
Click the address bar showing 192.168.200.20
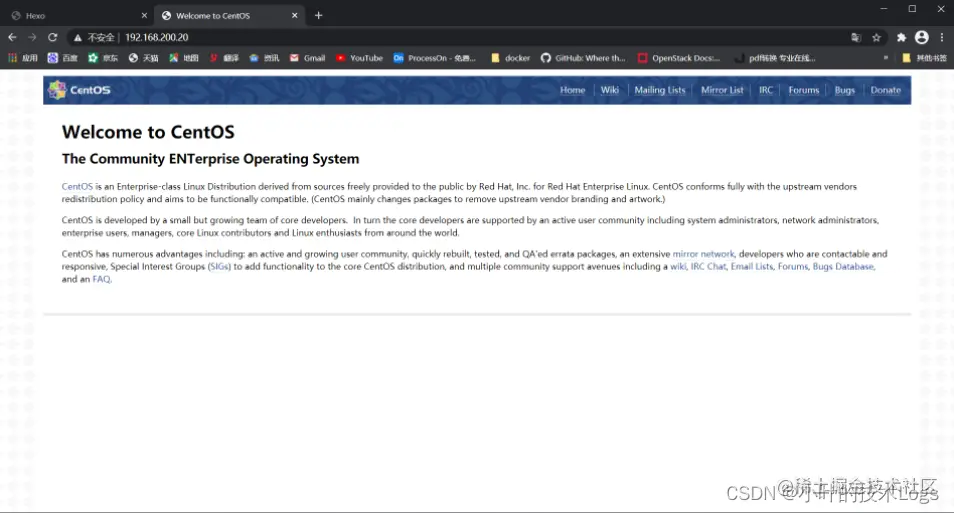[156, 37]
